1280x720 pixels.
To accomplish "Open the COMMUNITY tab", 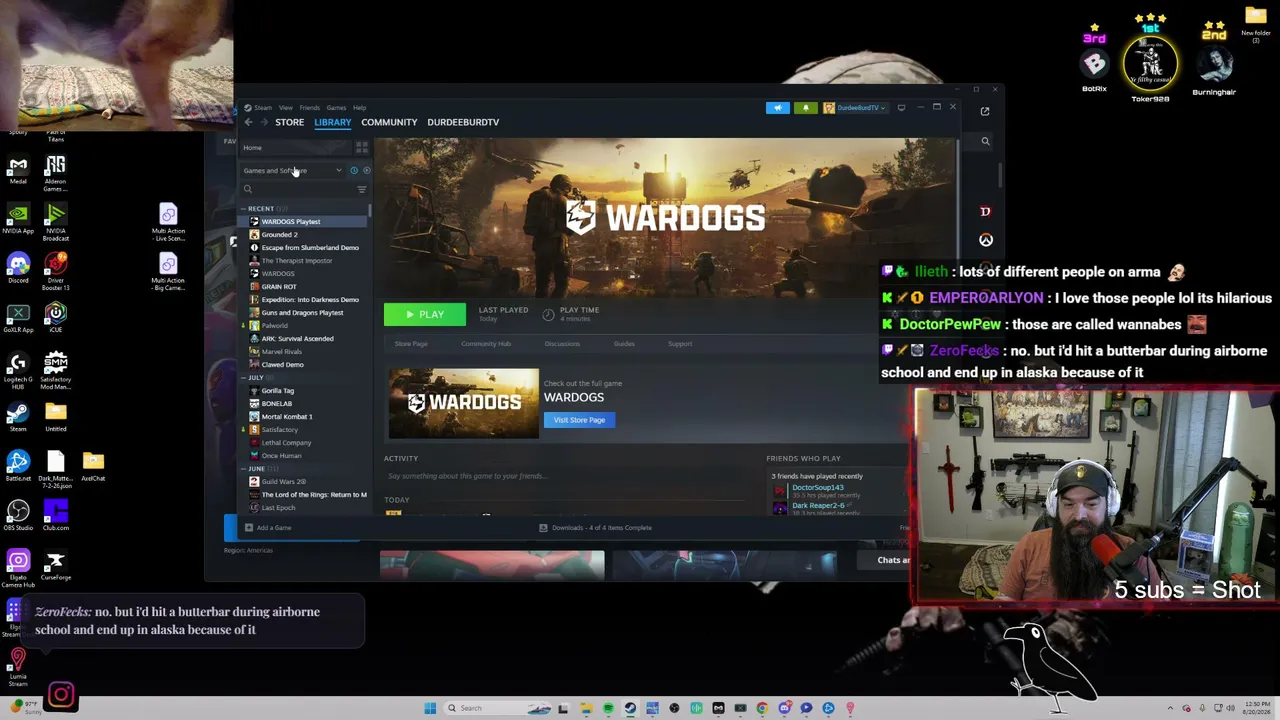I will coord(389,122).
